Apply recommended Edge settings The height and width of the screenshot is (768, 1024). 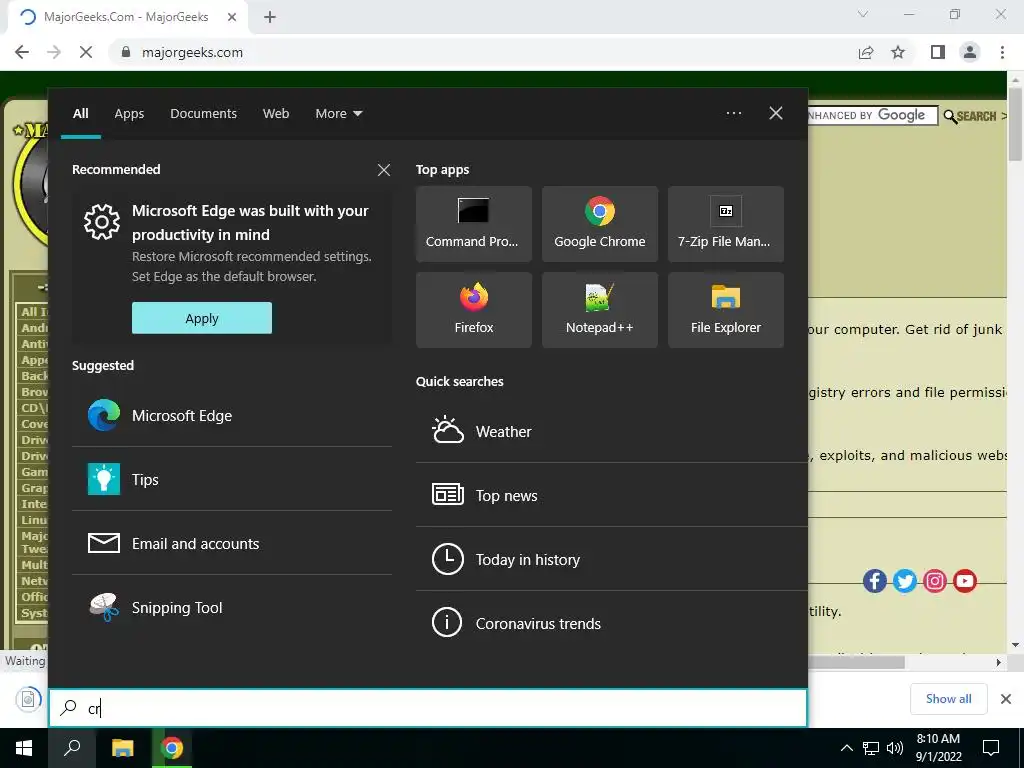(202, 318)
